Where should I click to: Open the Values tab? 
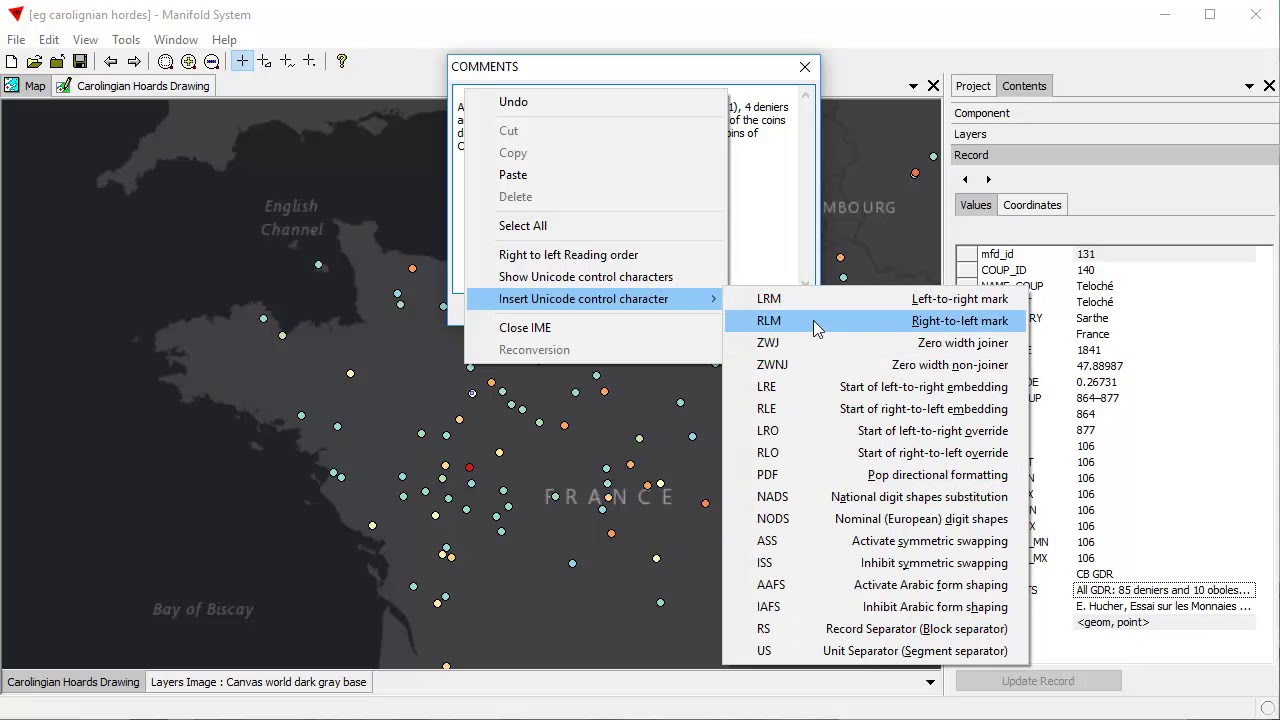(x=976, y=205)
